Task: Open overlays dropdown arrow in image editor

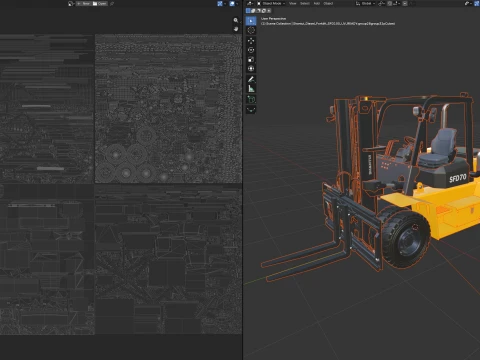Action: coord(237,4)
